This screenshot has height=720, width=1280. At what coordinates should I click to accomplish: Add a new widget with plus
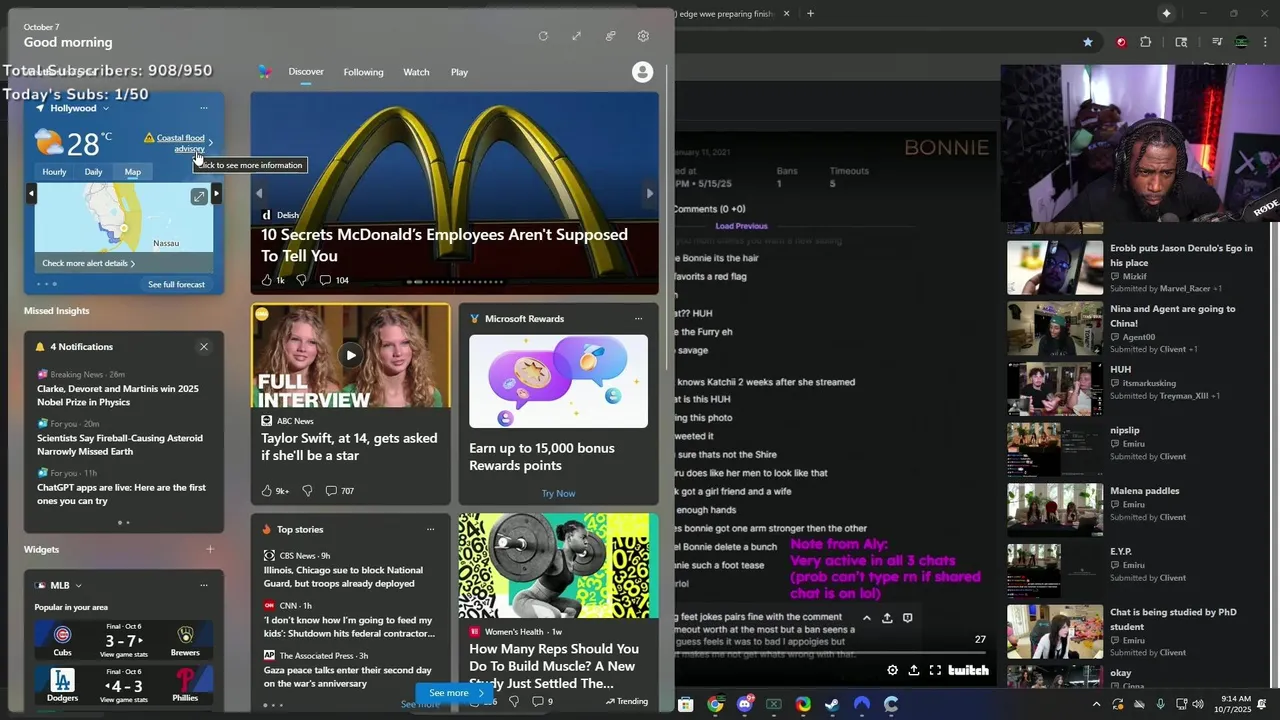click(x=210, y=549)
